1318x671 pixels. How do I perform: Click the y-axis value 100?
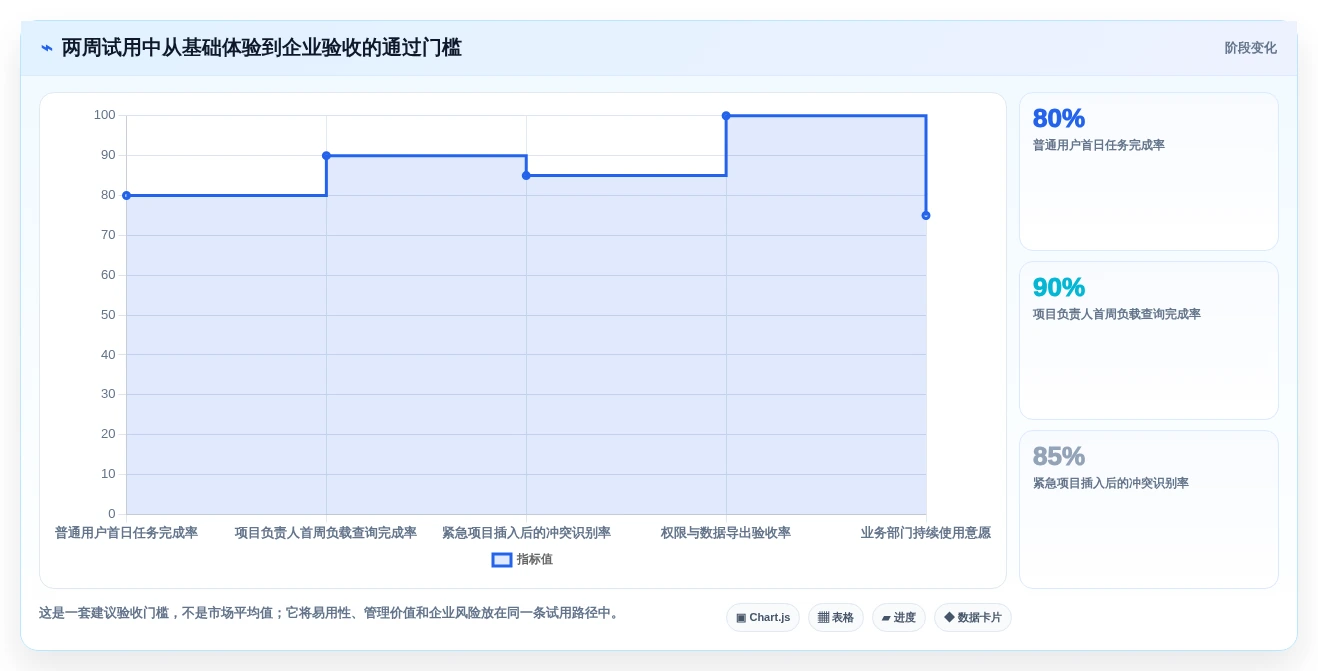[x=105, y=115]
